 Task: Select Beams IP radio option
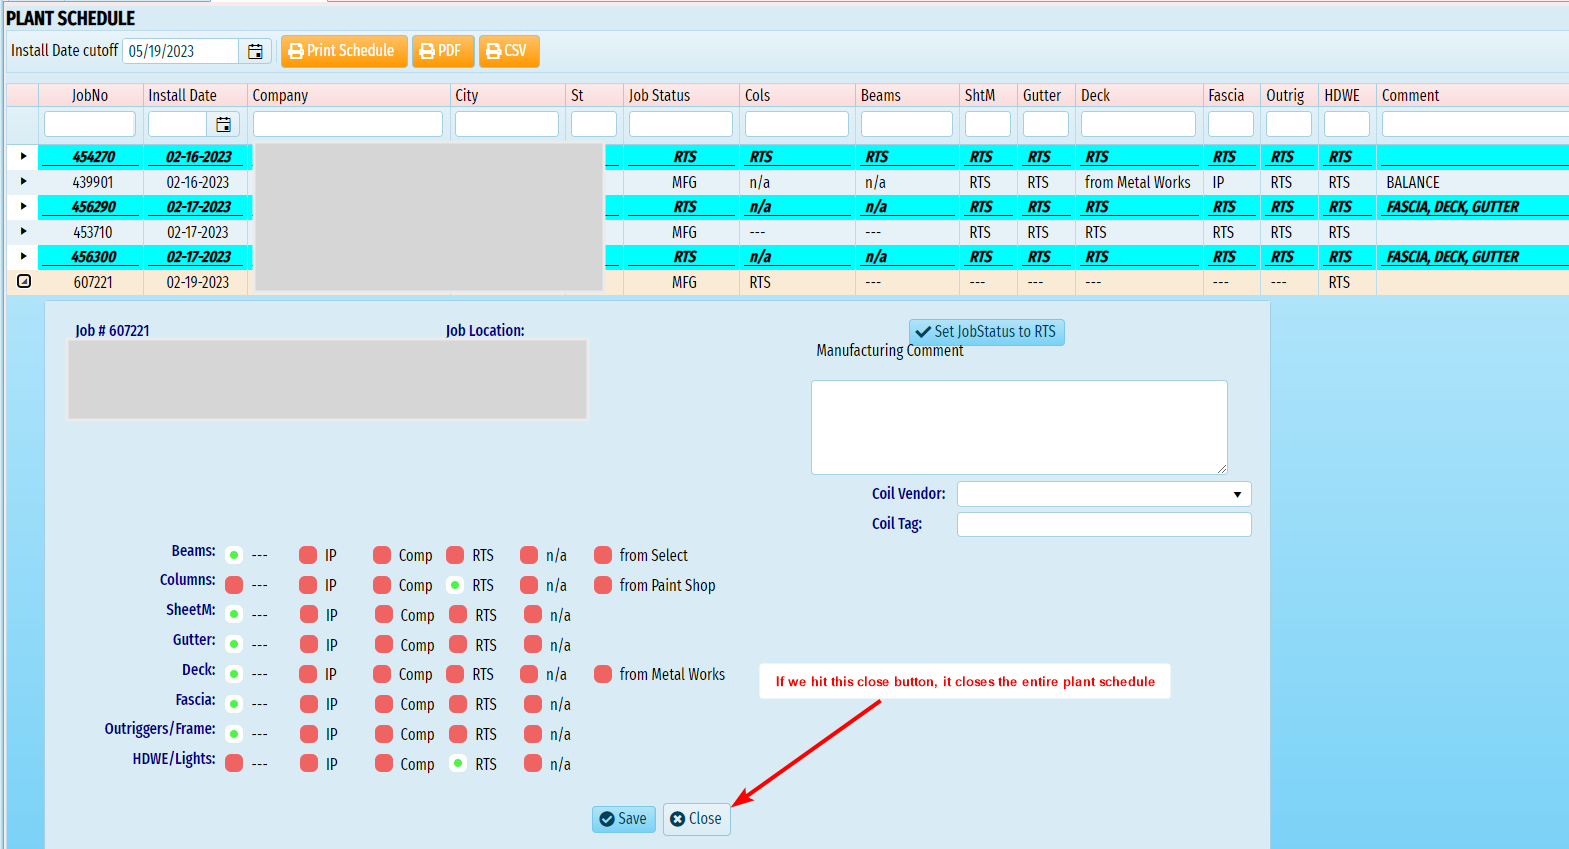pyautogui.click(x=308, y=555)
